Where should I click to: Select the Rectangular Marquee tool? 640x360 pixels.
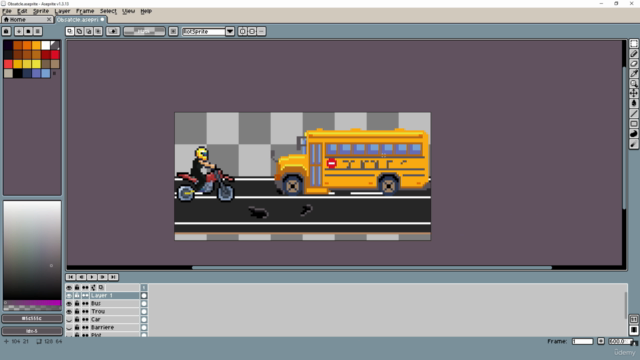click(633, 44)
